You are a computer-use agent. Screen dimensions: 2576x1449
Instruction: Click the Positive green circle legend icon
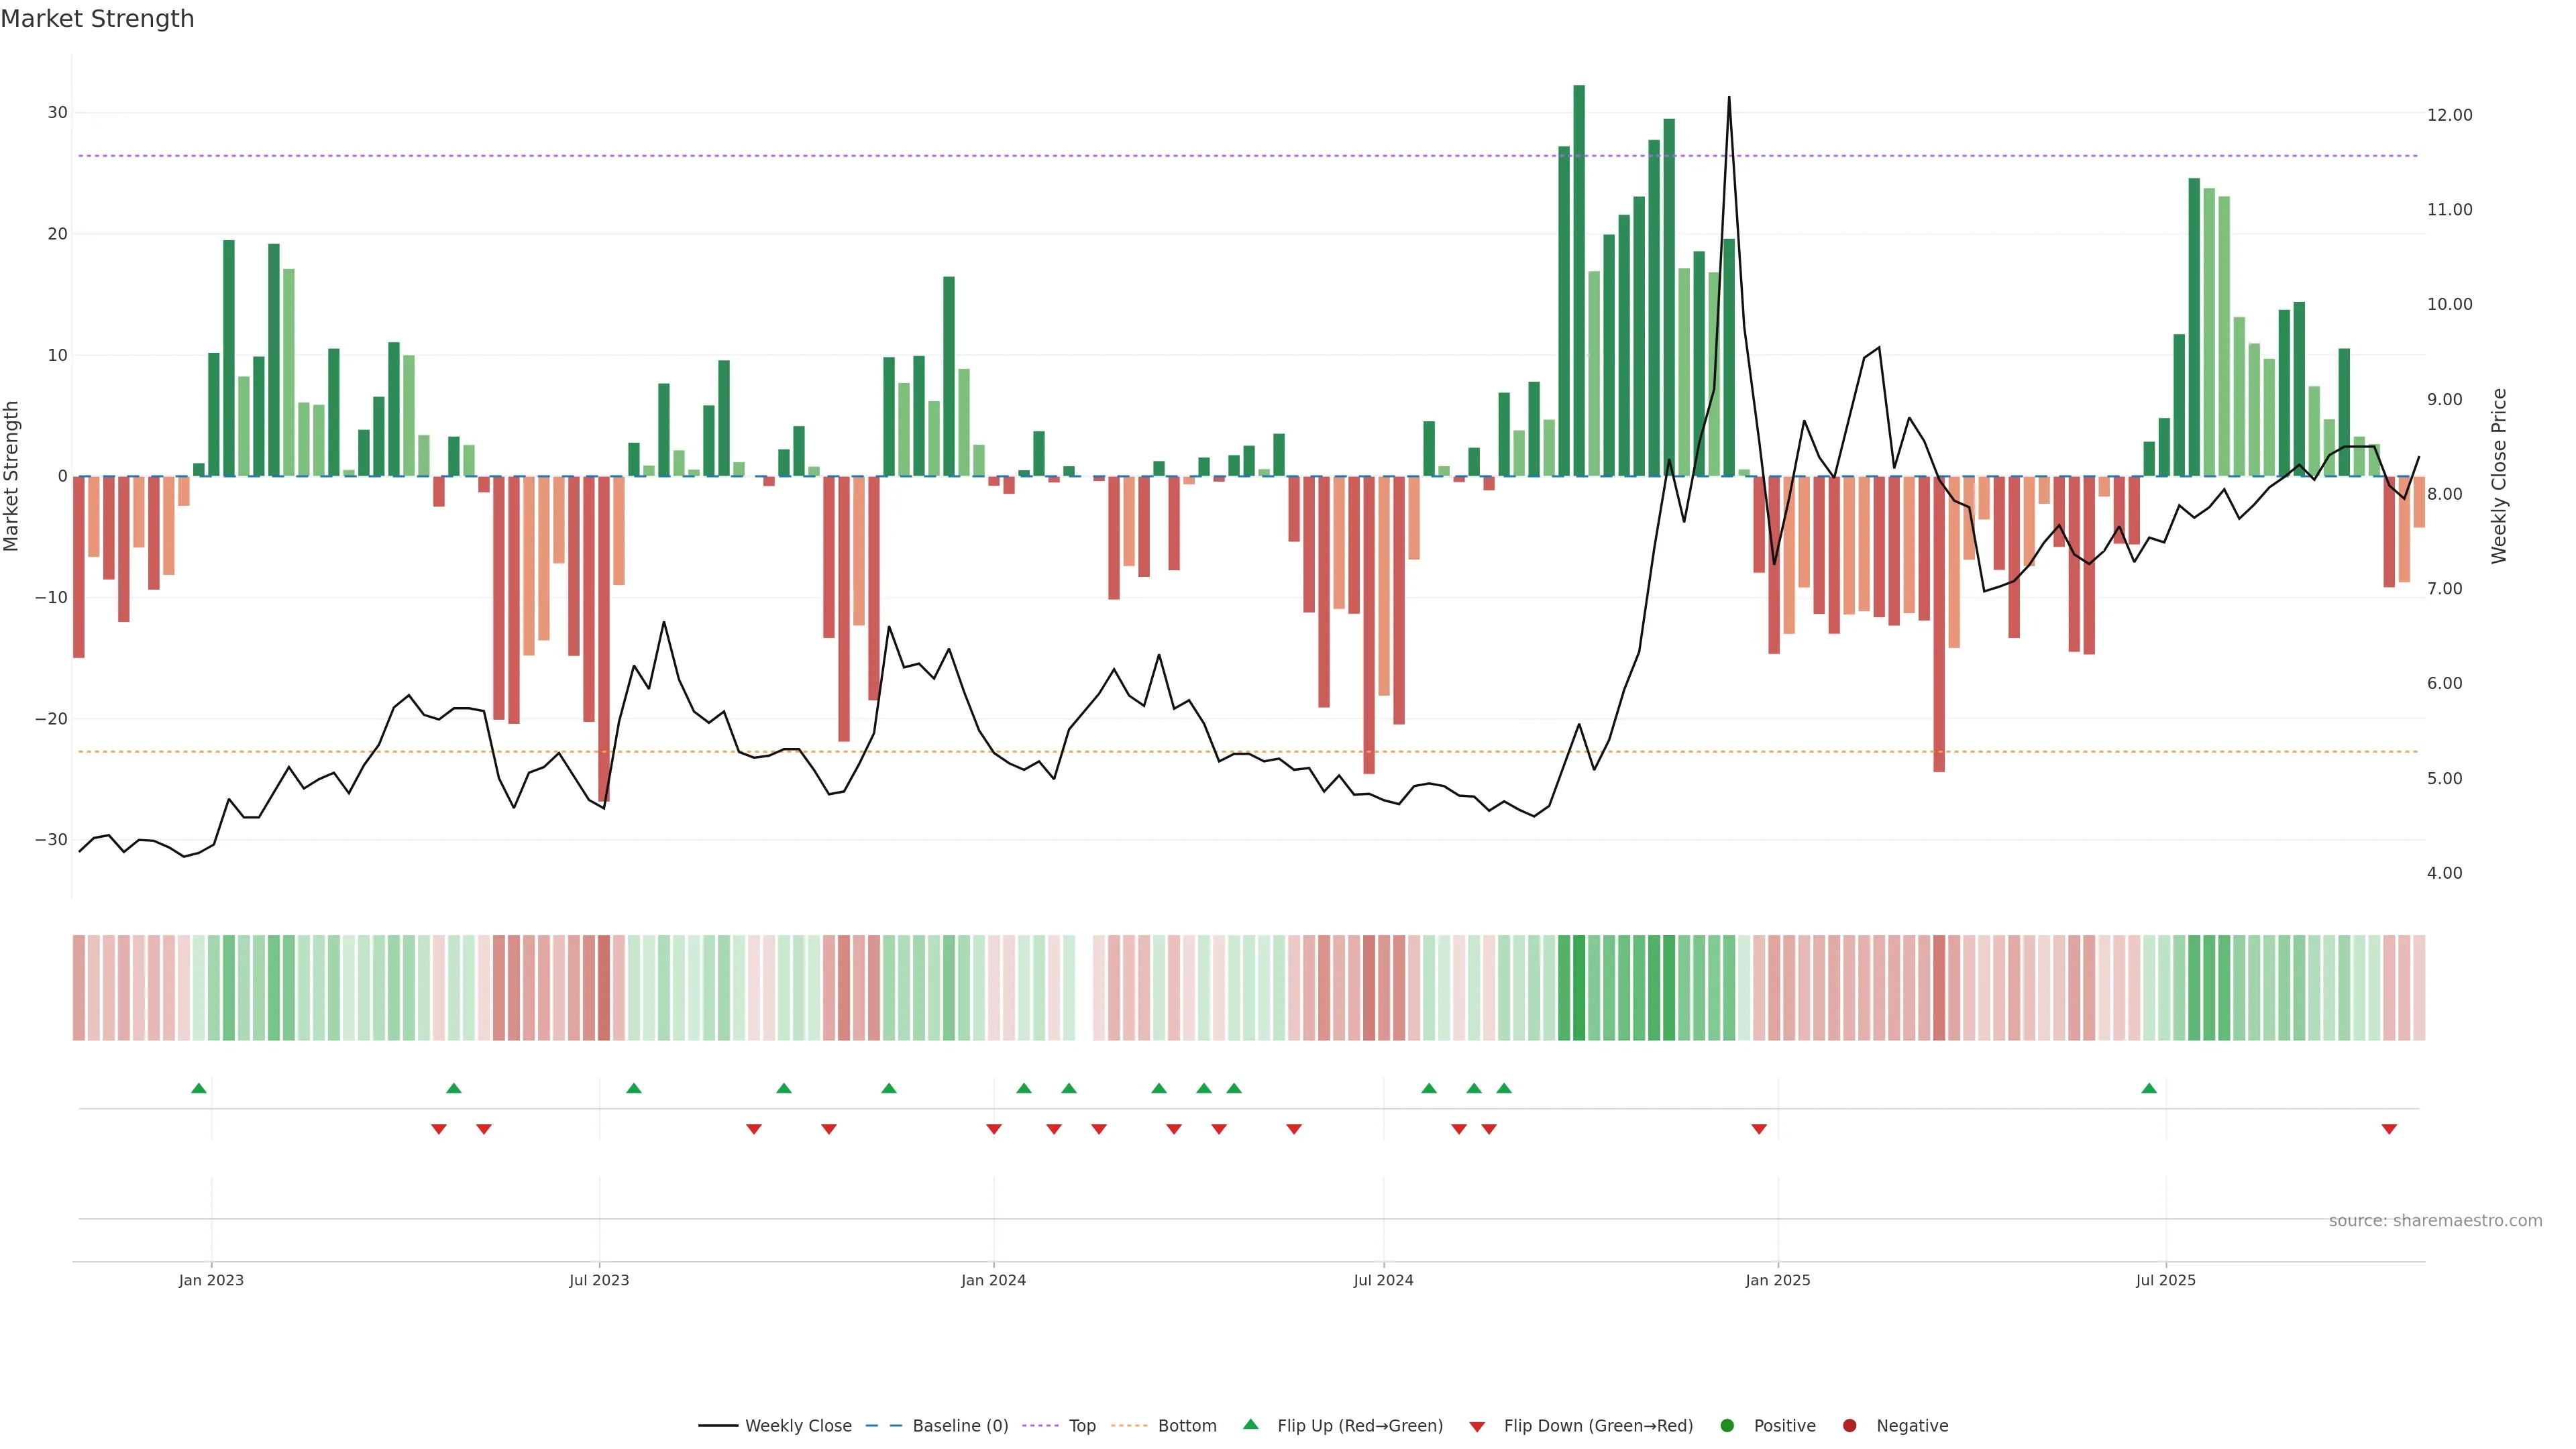pyautogui.click(x=1727, y=1426)
